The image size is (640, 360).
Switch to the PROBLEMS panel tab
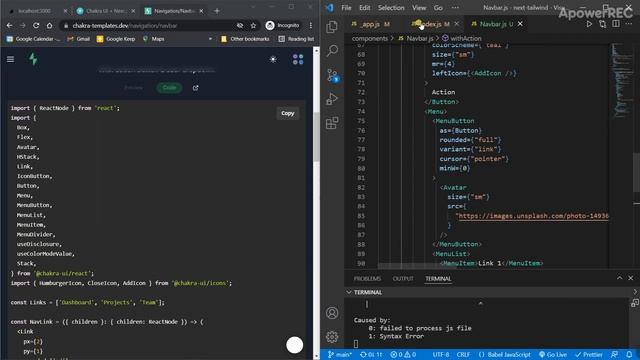[x=367, y=278]
